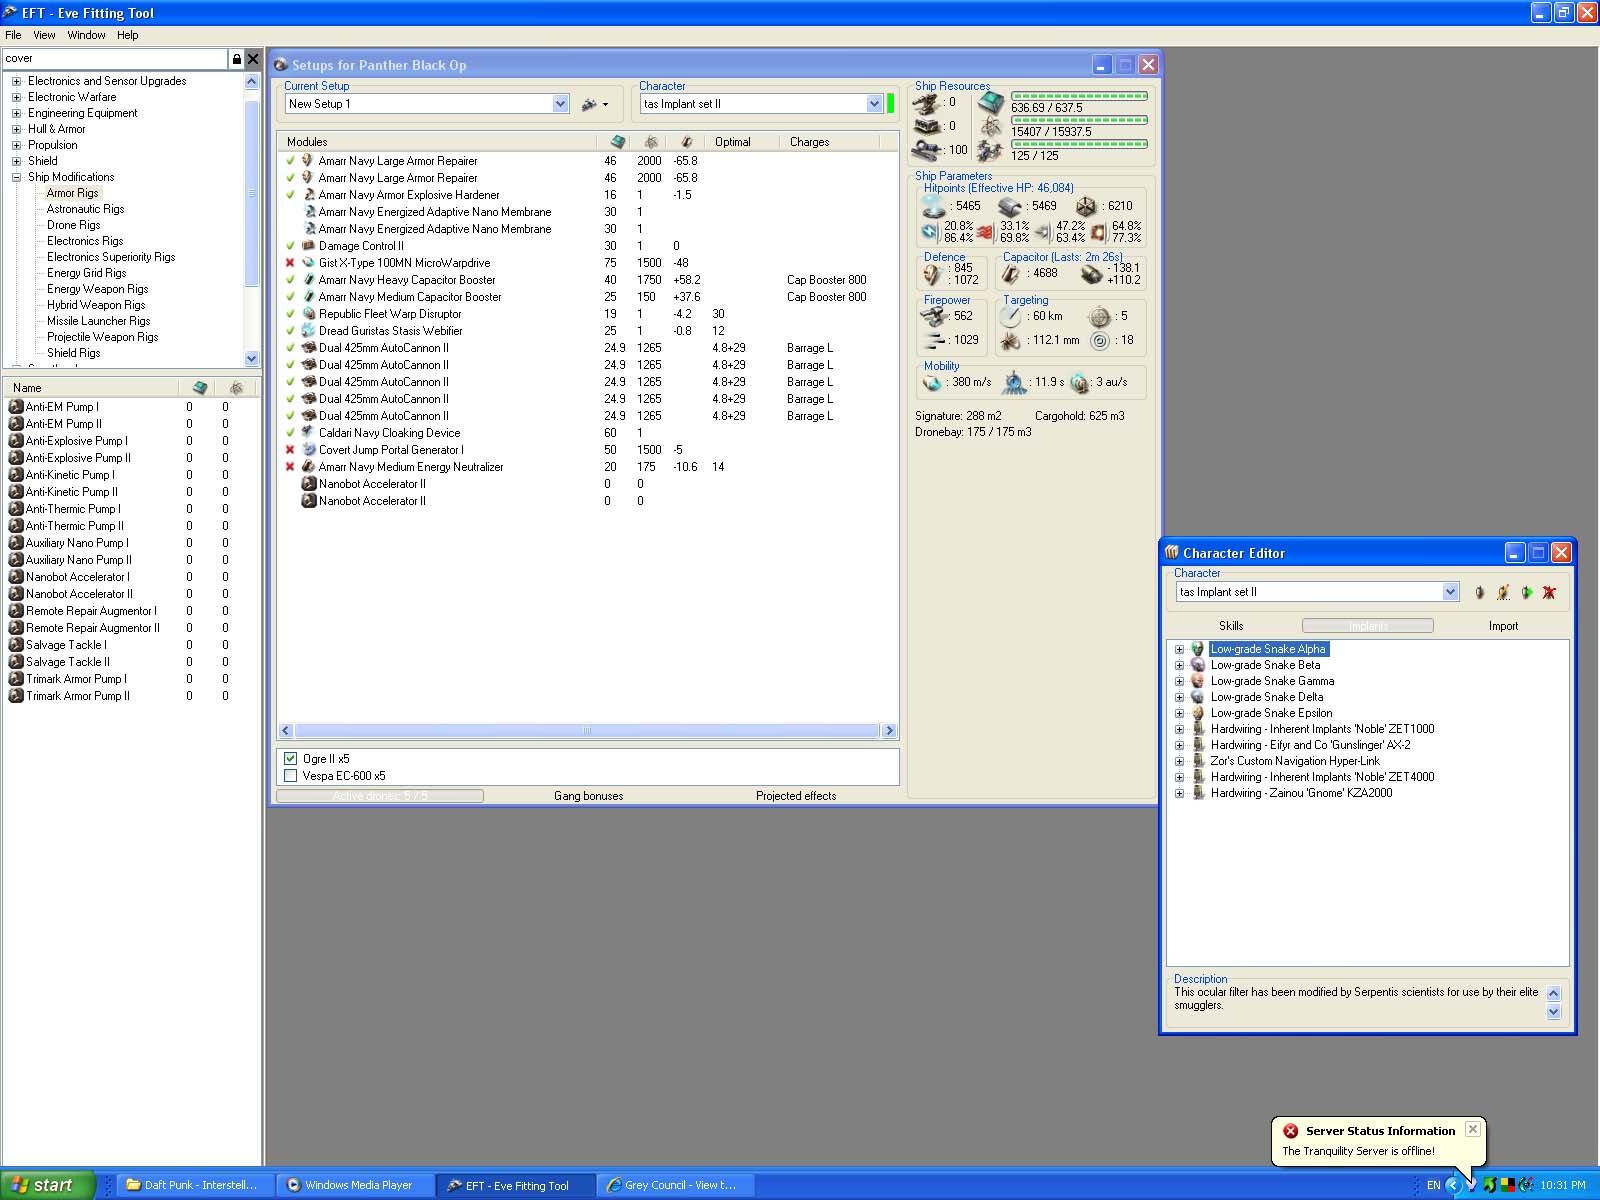The width and height of the screenshot is (1600, 1200).
Task: Expand Zor's Custom Navigation Hyper-Link node
Action: point(1179,761)
